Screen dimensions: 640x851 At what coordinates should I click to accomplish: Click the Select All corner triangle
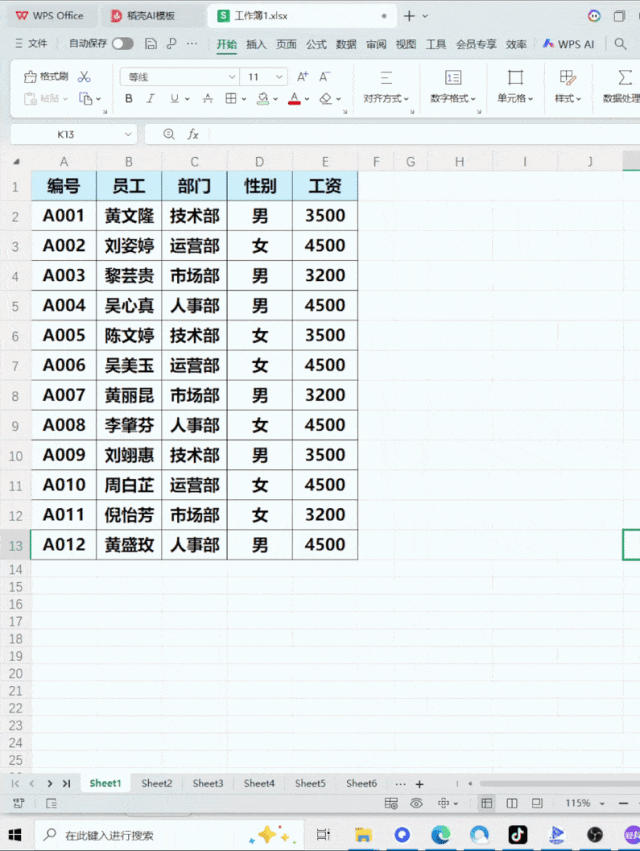[x=16, y=162]
